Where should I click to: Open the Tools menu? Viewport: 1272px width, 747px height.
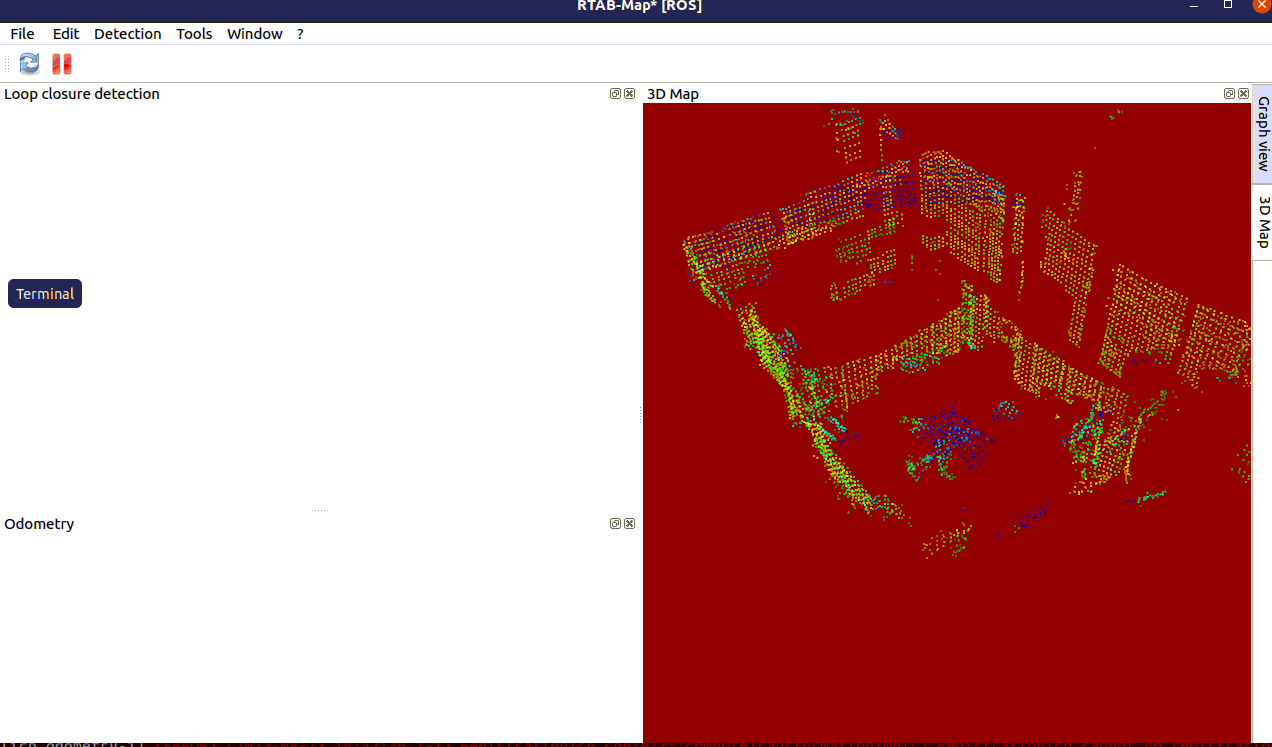point(194,33)
